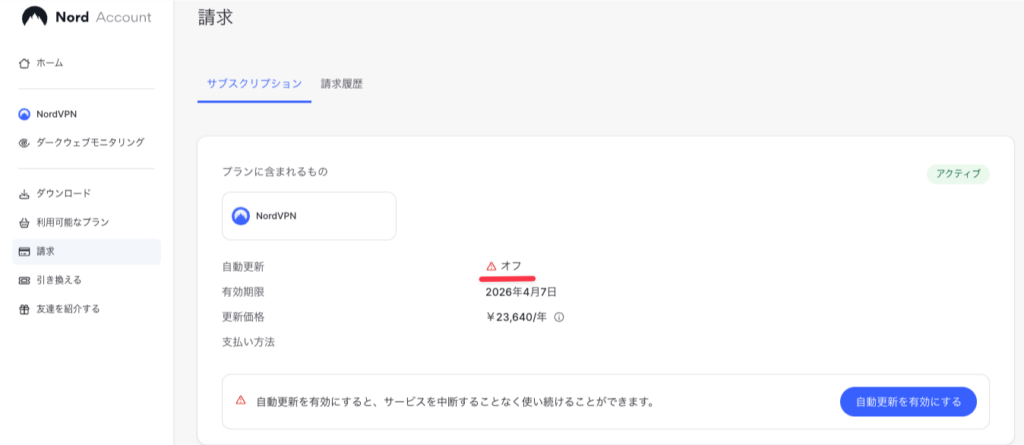Click the 請求 page heading
The width and height of the screenshot is (1024, 445).
tap(216, 18)
